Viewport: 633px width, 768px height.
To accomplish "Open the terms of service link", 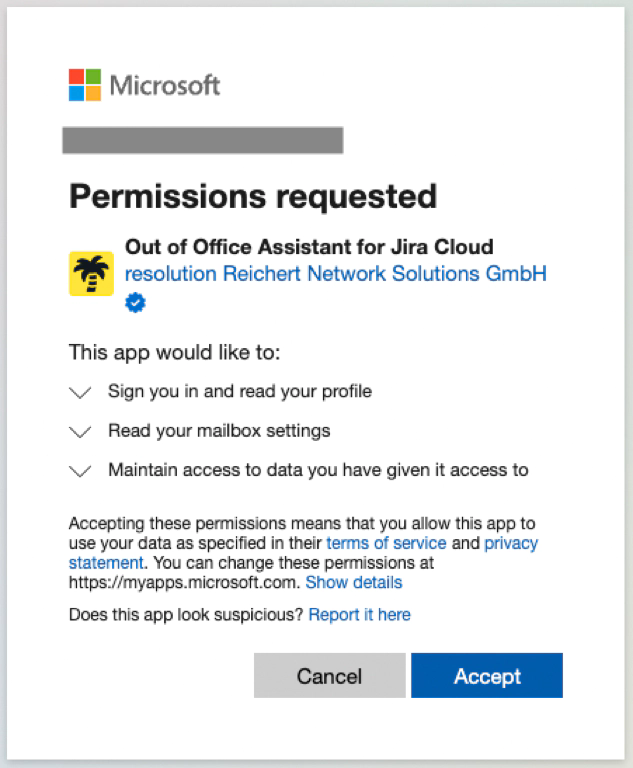I will pos(387,543).
